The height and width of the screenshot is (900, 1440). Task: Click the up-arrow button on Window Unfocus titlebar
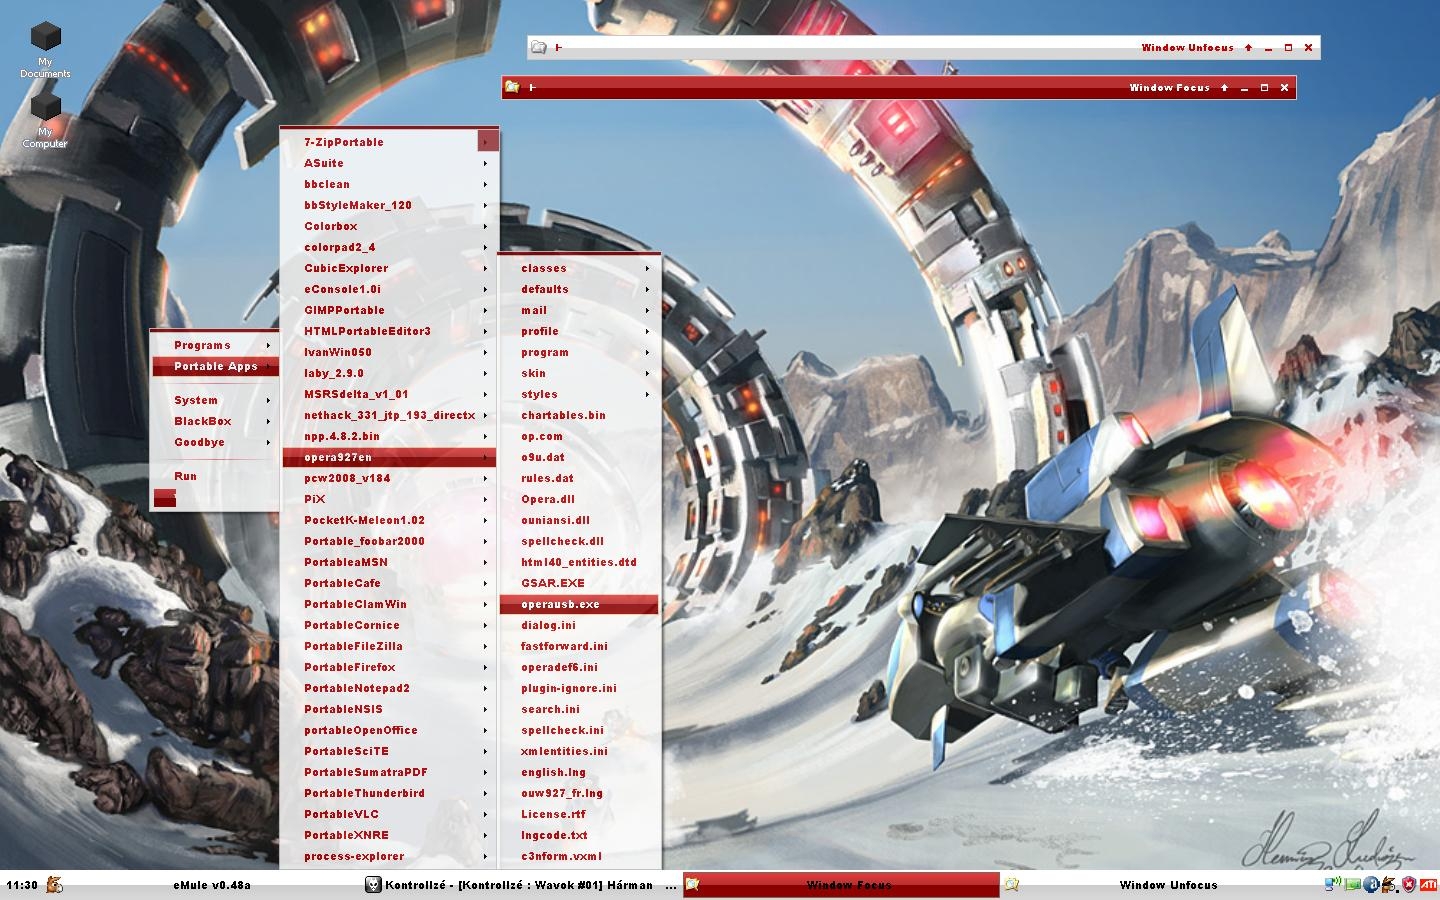1248,48
